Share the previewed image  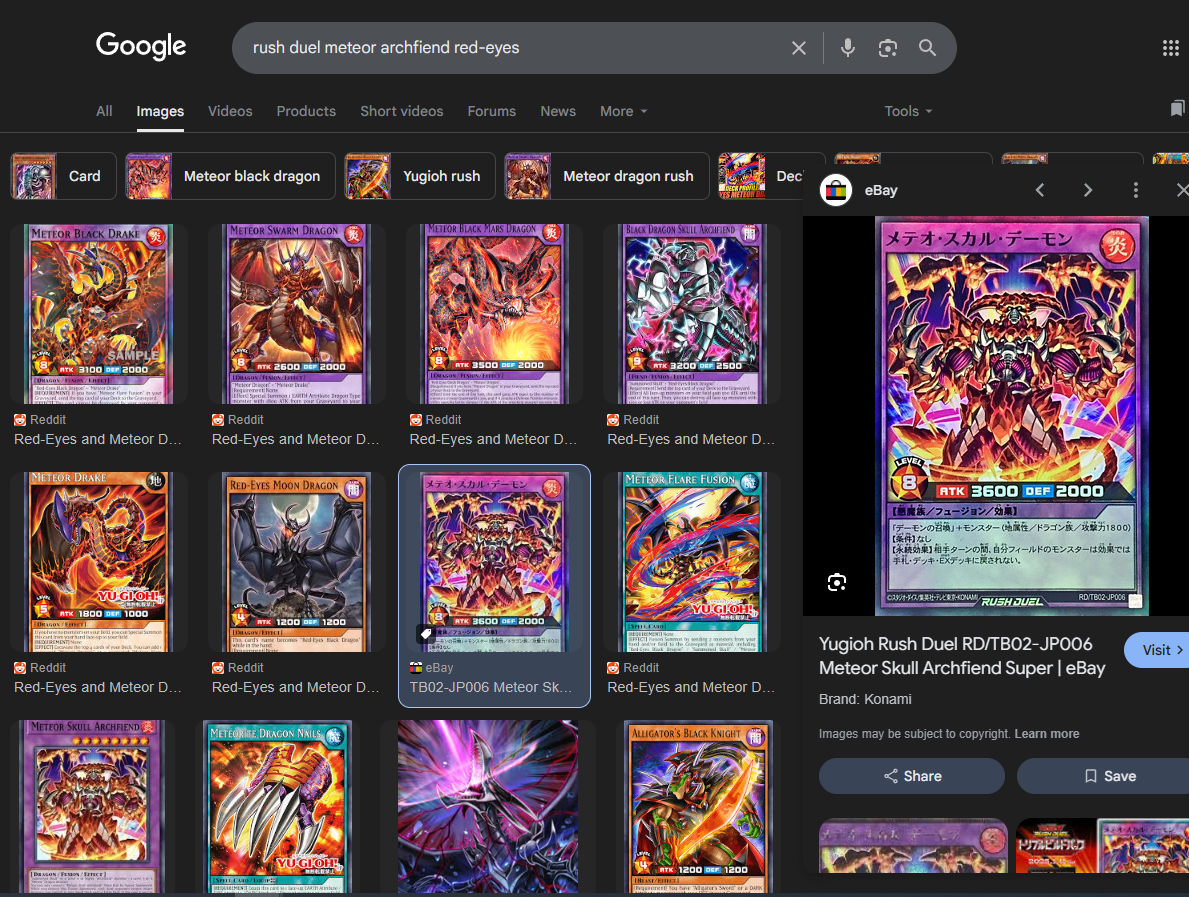(912, 776)
